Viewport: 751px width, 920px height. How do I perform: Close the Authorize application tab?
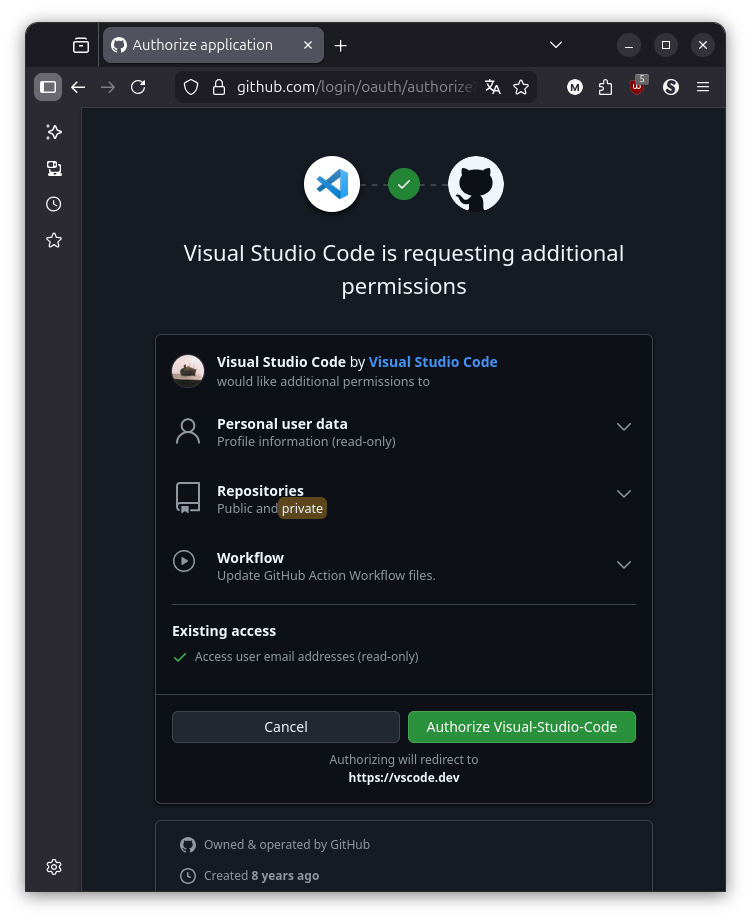click(307, 45)
